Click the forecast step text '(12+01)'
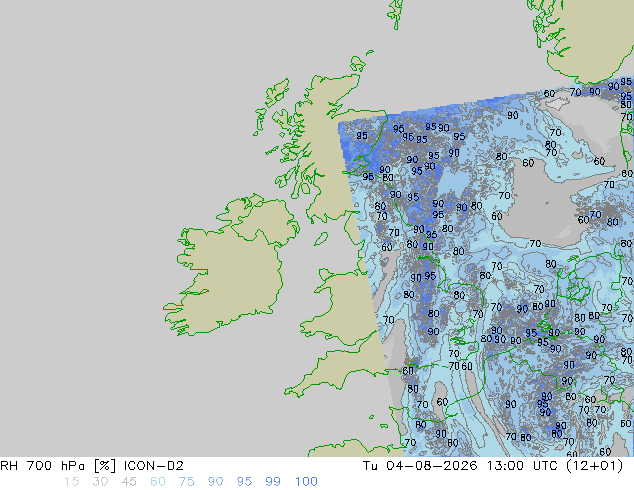 [595, 466]
